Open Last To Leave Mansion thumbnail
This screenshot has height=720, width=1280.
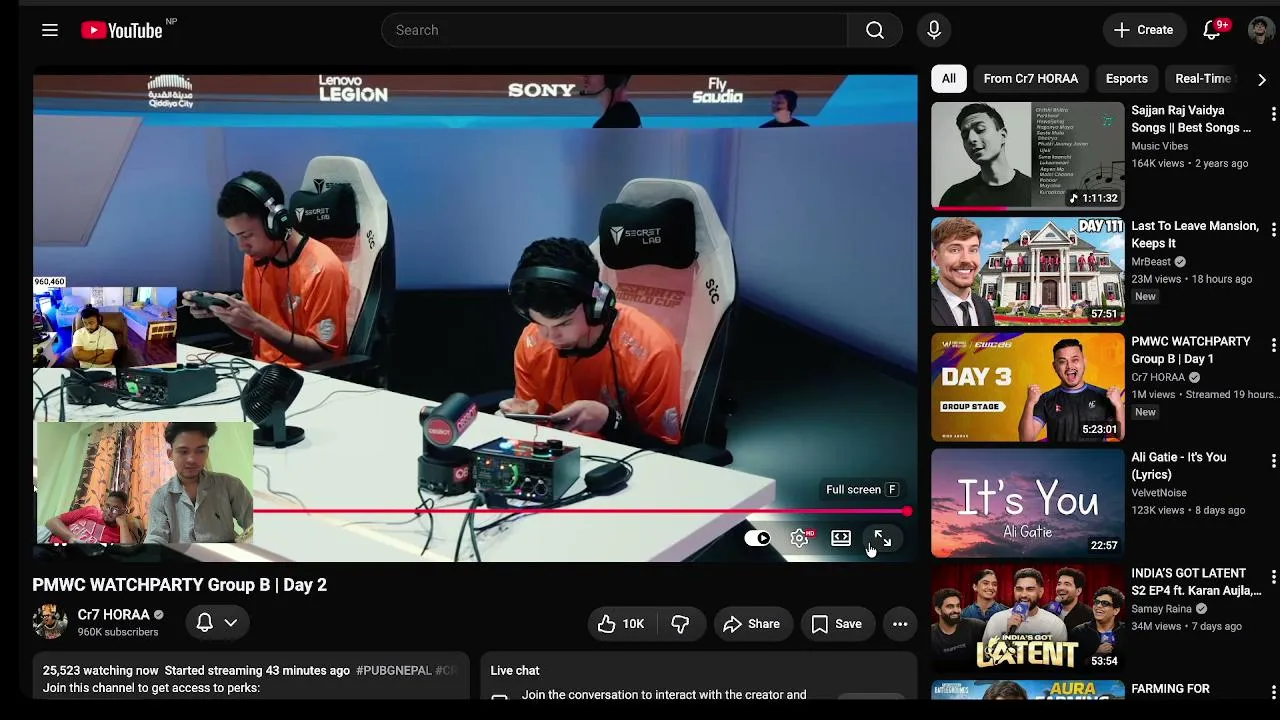pyautogui.click(x=1027, y=272)
